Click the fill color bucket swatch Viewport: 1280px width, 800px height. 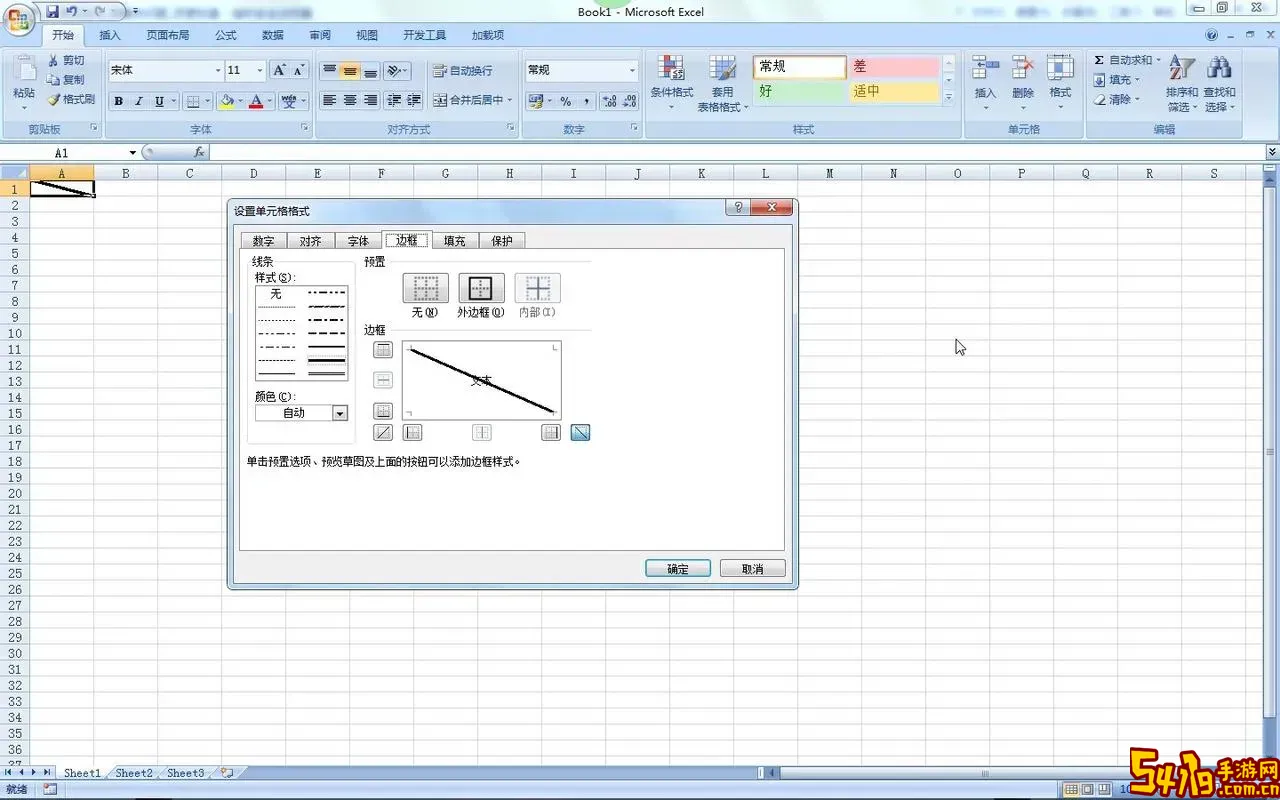click(227, 101)
